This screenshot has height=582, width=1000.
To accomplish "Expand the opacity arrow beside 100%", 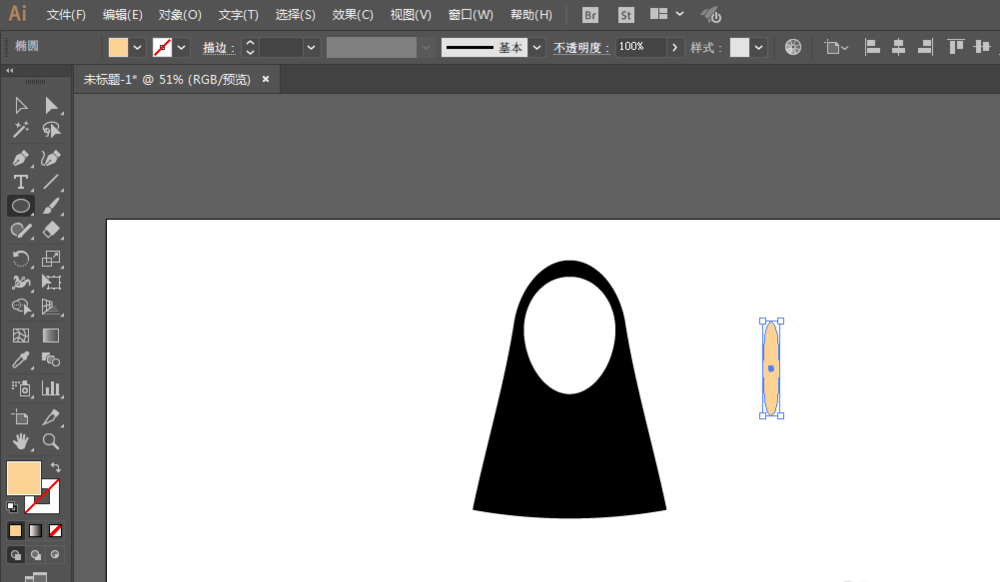I will 675,47.
